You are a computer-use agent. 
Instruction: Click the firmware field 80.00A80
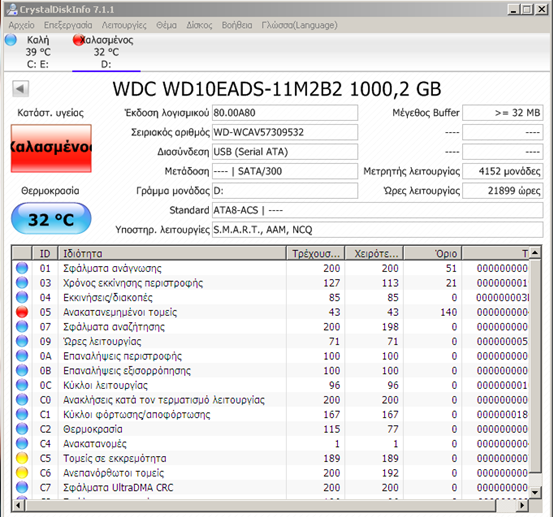click(x=285, y=113)
